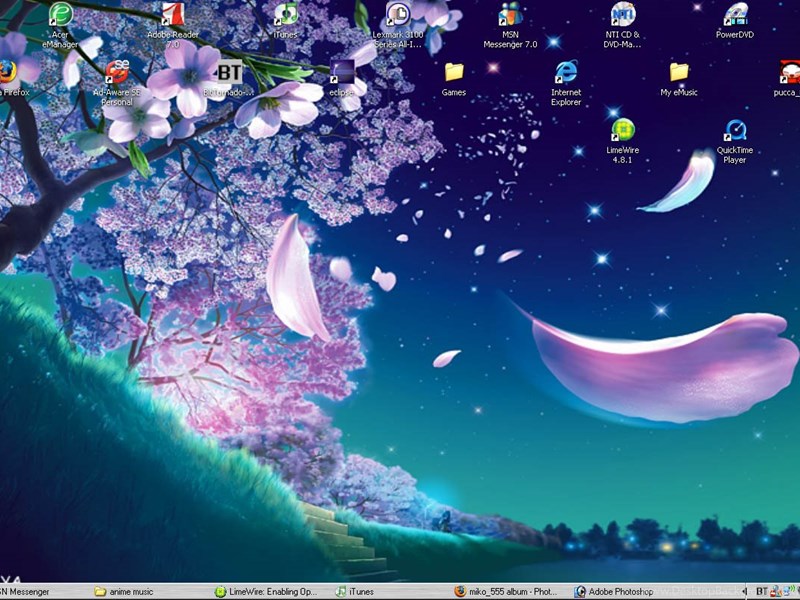The image size is (800, 600).
Task: Open the Games folder
Action: [x=454, y=73]
